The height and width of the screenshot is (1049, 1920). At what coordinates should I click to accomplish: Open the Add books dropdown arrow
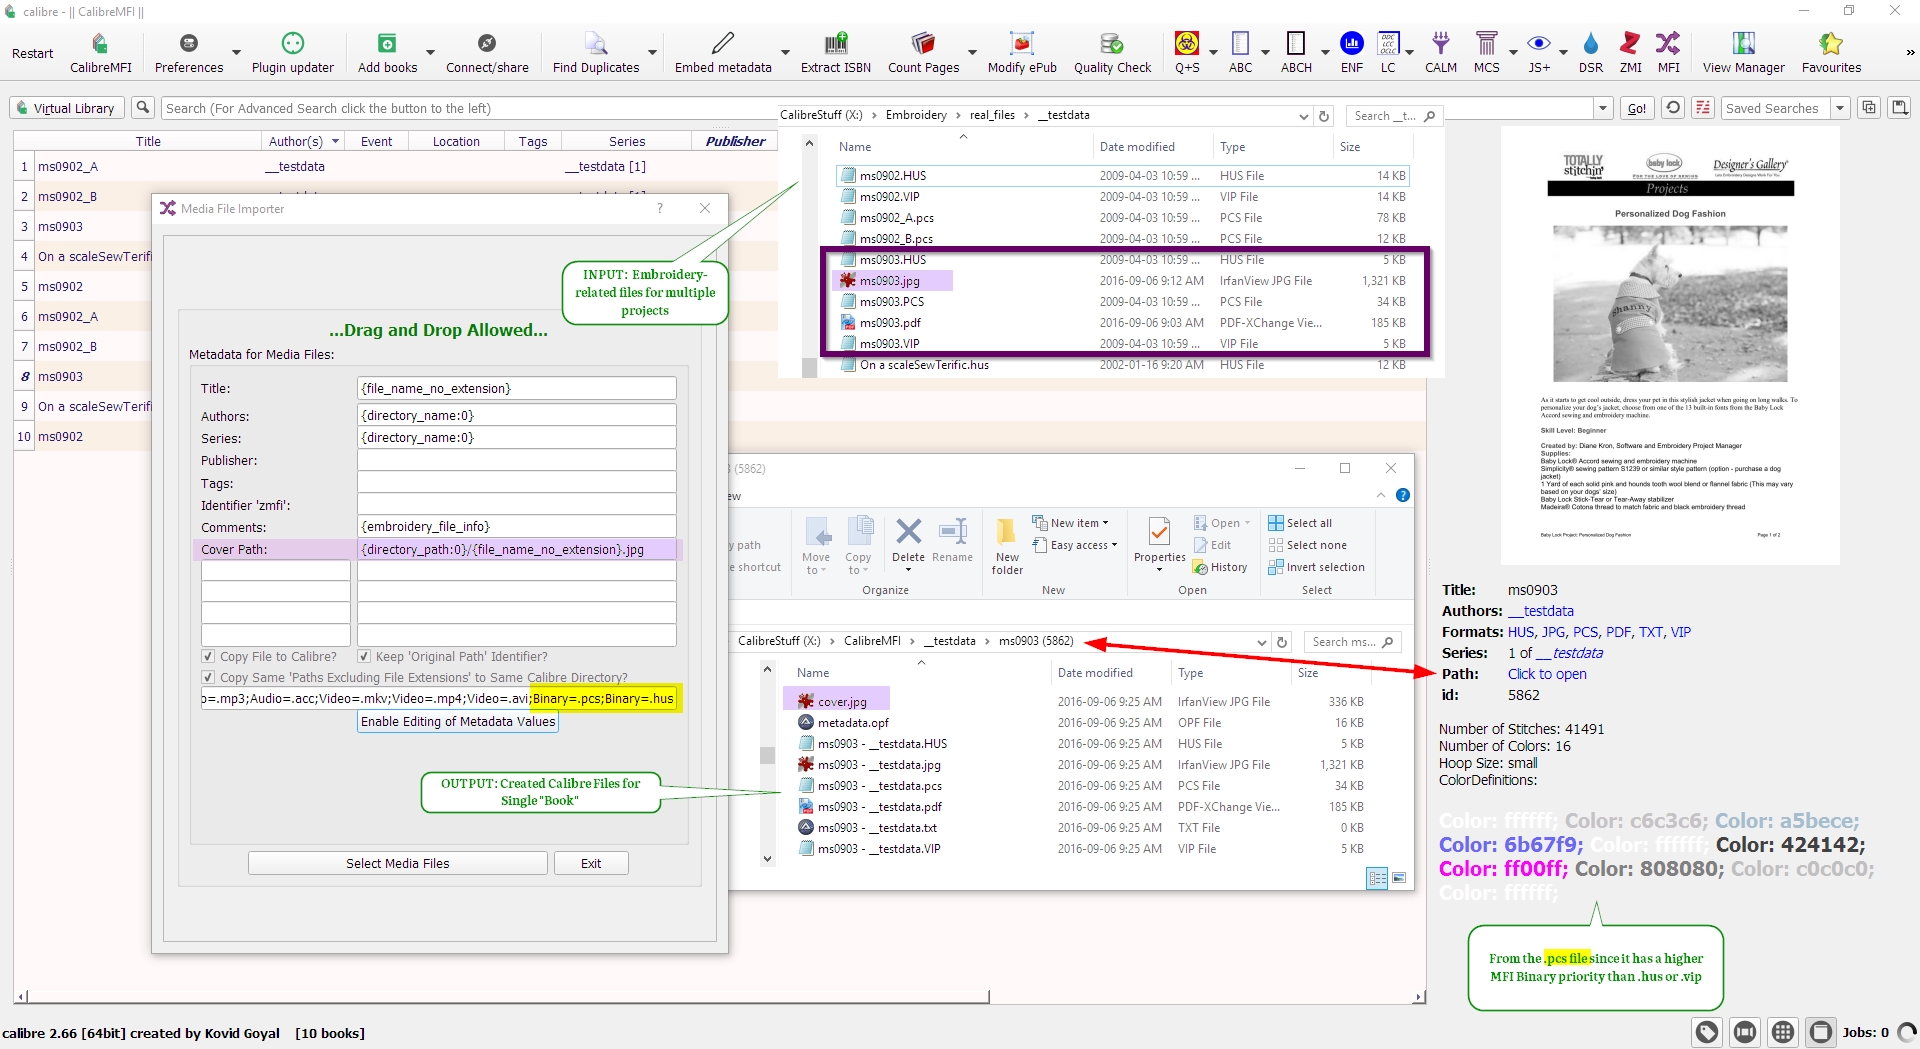pos(430,53)
